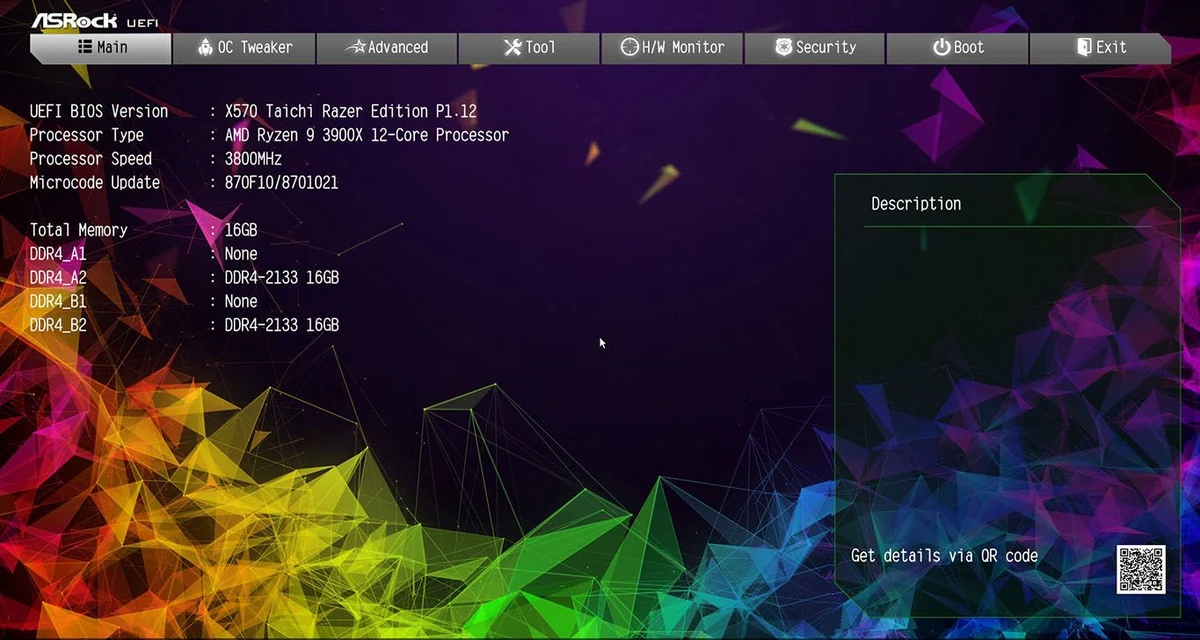Open the Boot tab
Viewport: 1200px width, 640px height.
click(957, 48)
